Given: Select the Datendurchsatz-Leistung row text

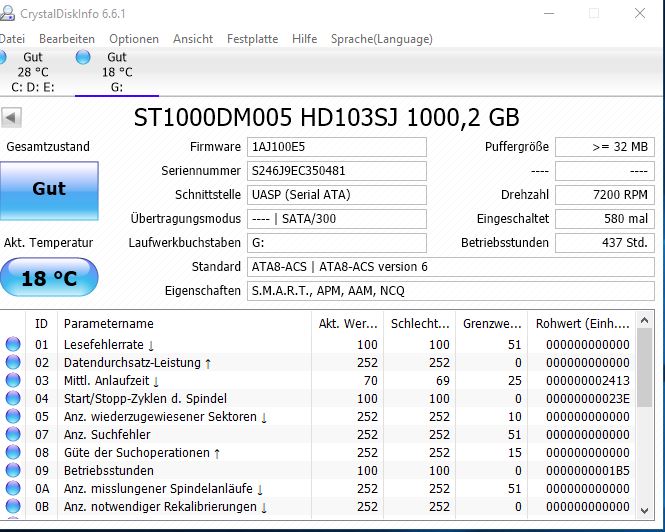Looking at the screenshot, I should 132,363.
